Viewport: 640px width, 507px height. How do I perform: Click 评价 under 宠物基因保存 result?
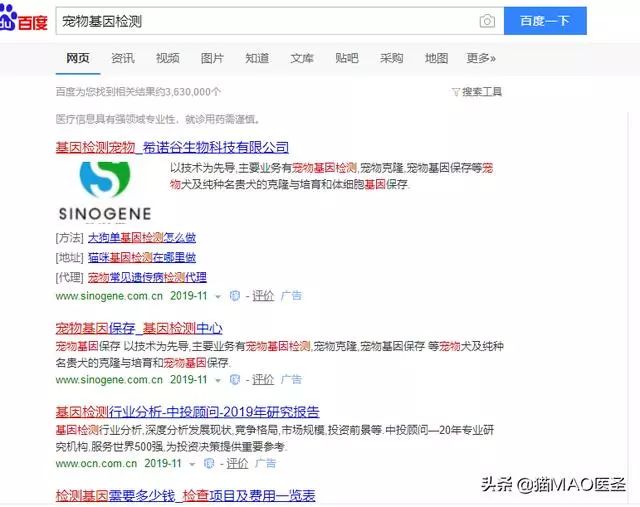click(263, 379)
